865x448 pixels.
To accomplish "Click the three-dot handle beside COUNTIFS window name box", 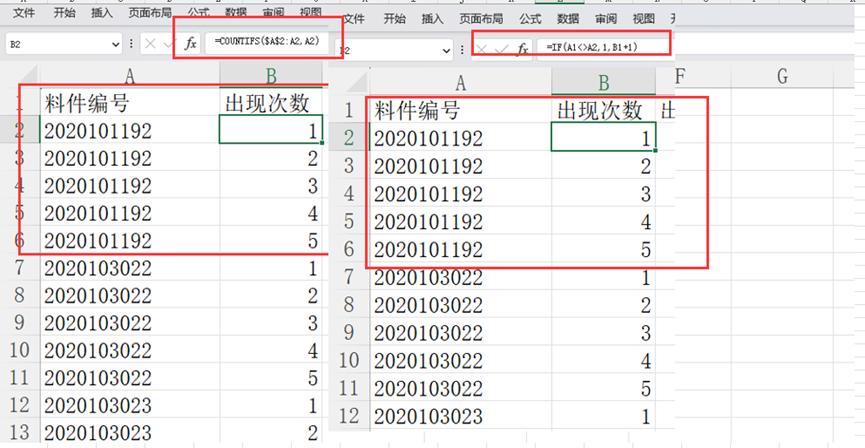I will pyautogui.click(x=131, y=44).
